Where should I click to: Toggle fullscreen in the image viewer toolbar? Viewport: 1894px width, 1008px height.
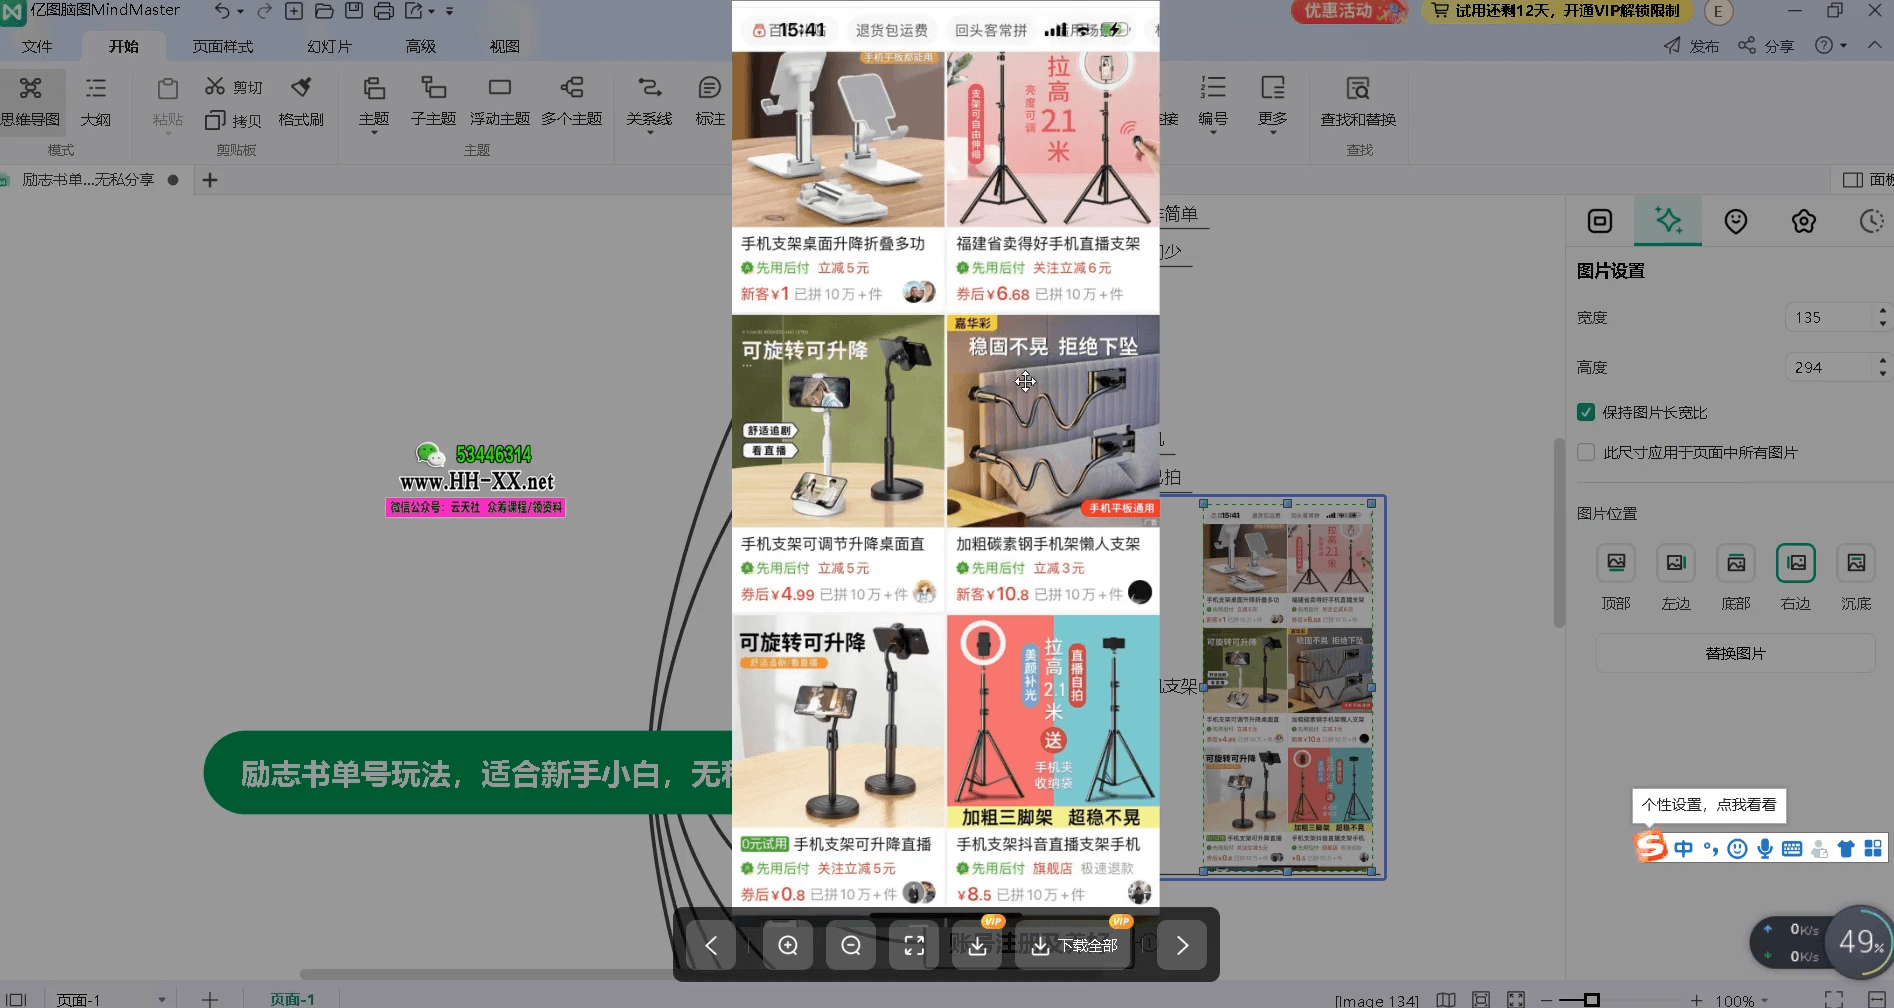click(914, 945)
